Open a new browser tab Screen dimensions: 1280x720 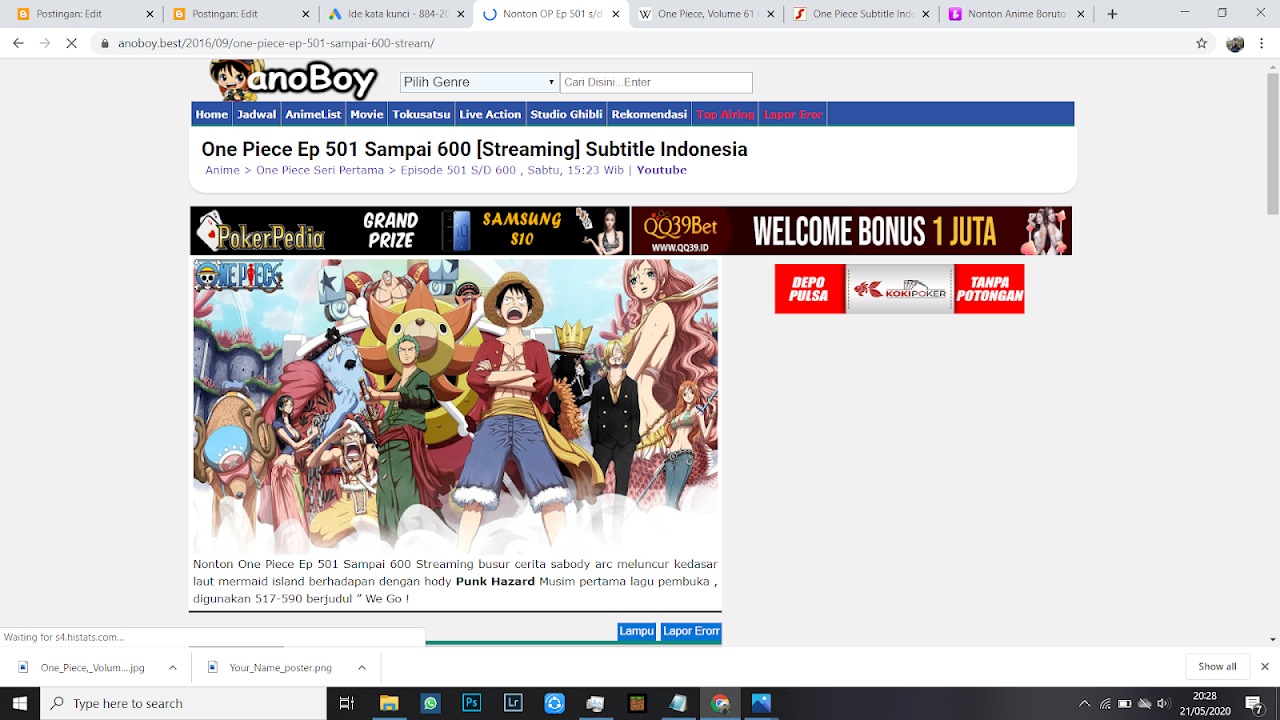1112,14
